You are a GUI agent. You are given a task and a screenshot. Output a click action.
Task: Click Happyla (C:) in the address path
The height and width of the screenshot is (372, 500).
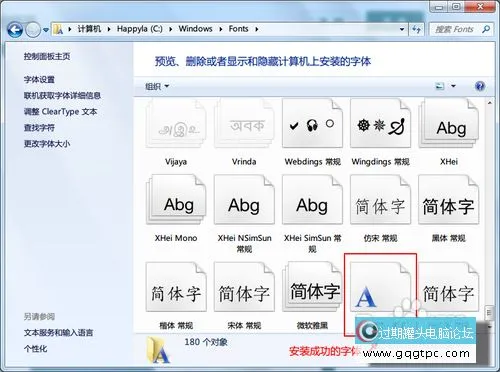point(140,29)
